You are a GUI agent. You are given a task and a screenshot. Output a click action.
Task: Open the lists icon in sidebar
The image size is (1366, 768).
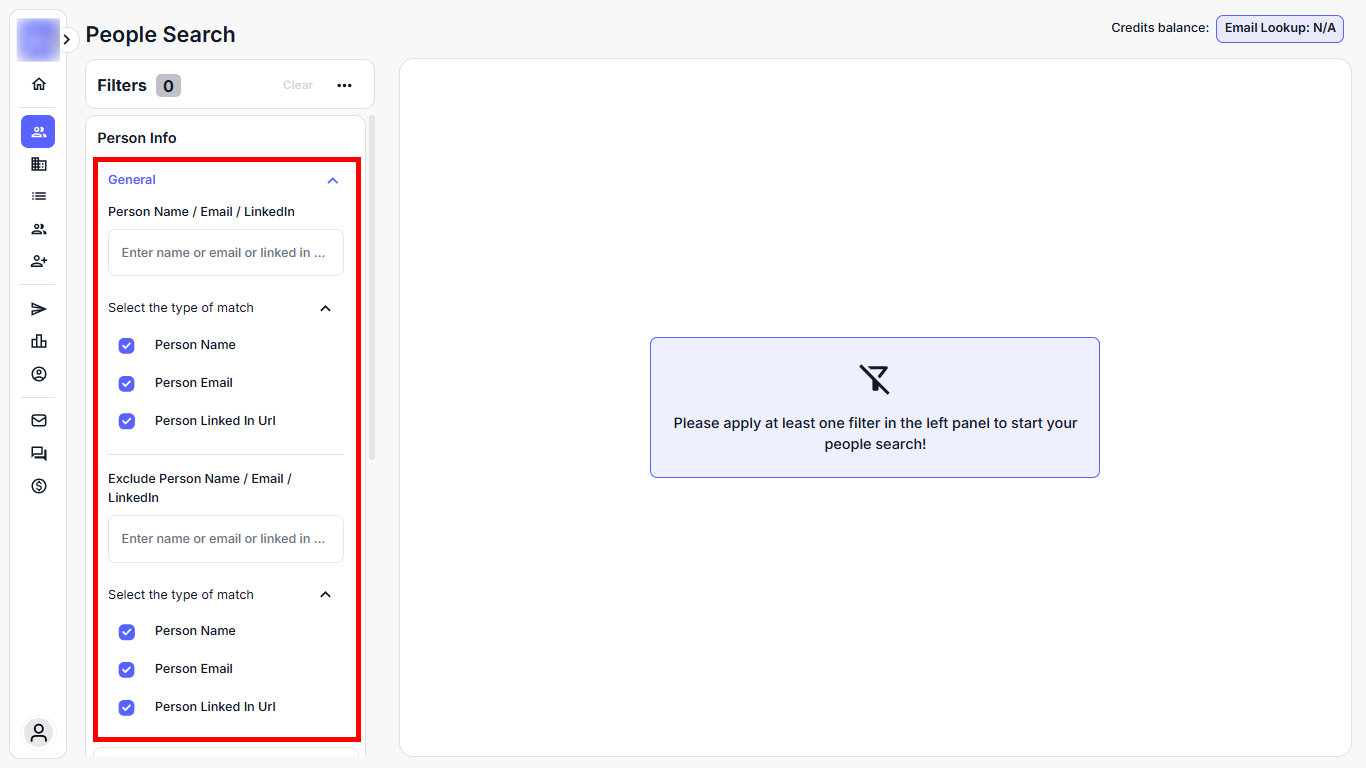(x=39, y=196)
